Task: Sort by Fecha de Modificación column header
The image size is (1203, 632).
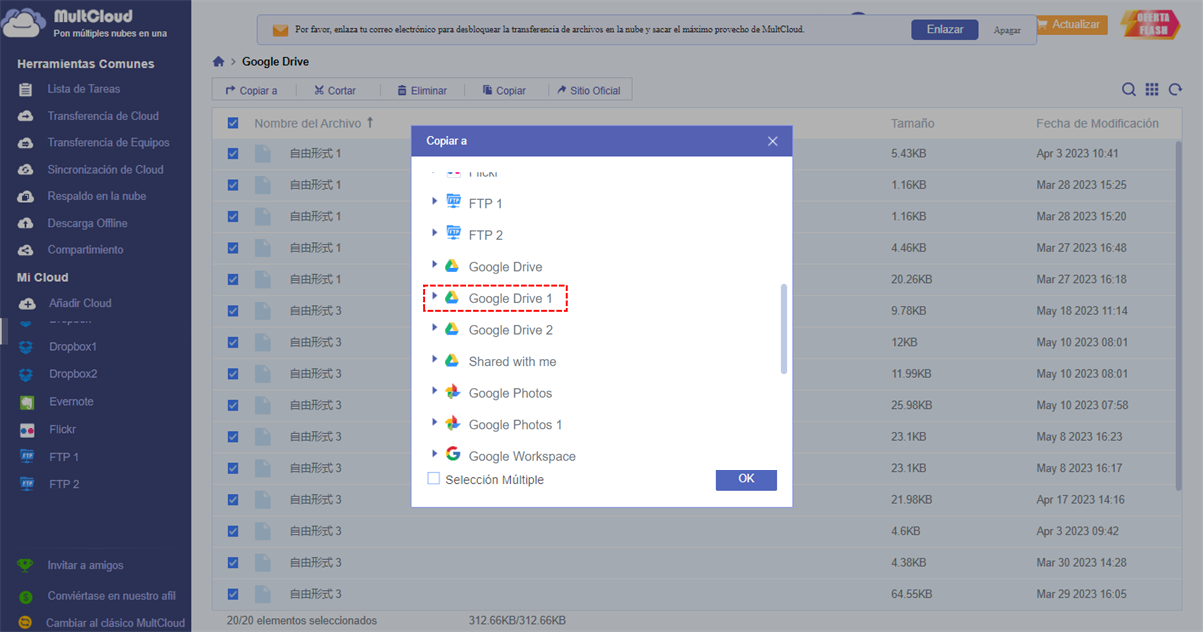Action: pyautogui.click(x=1097, y=123)
